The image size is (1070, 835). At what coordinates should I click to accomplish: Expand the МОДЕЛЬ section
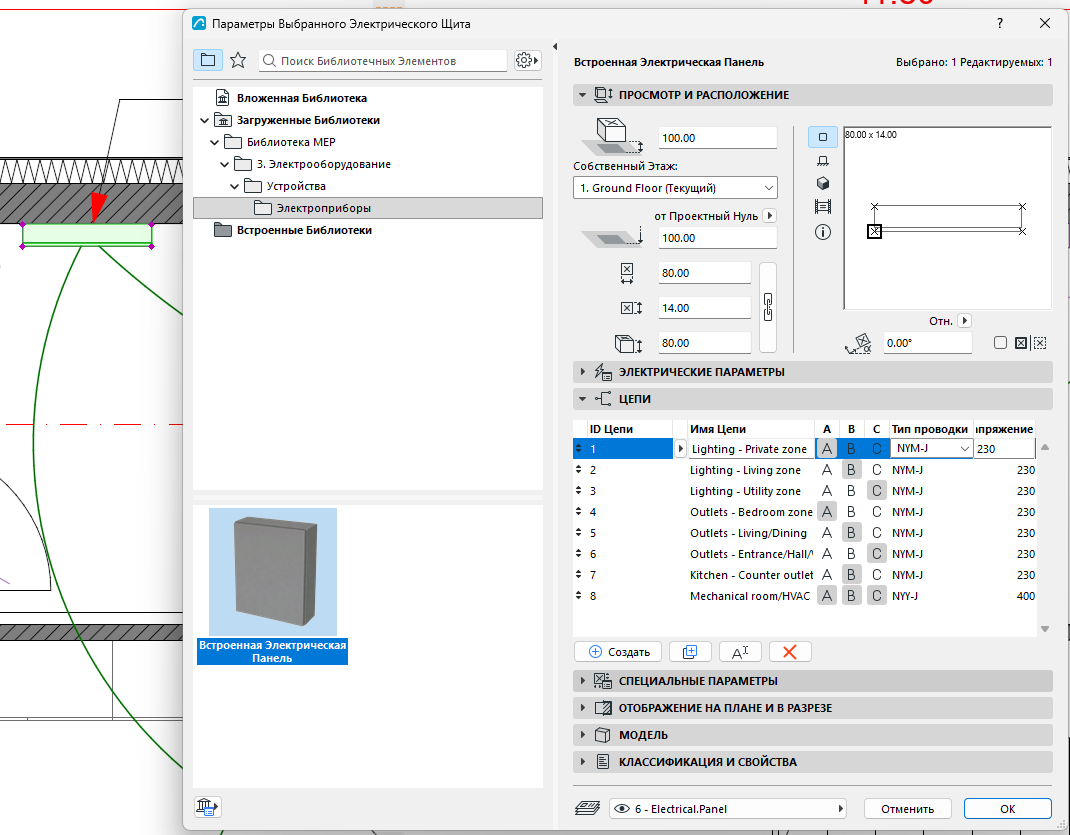click(x=582, y=735)
